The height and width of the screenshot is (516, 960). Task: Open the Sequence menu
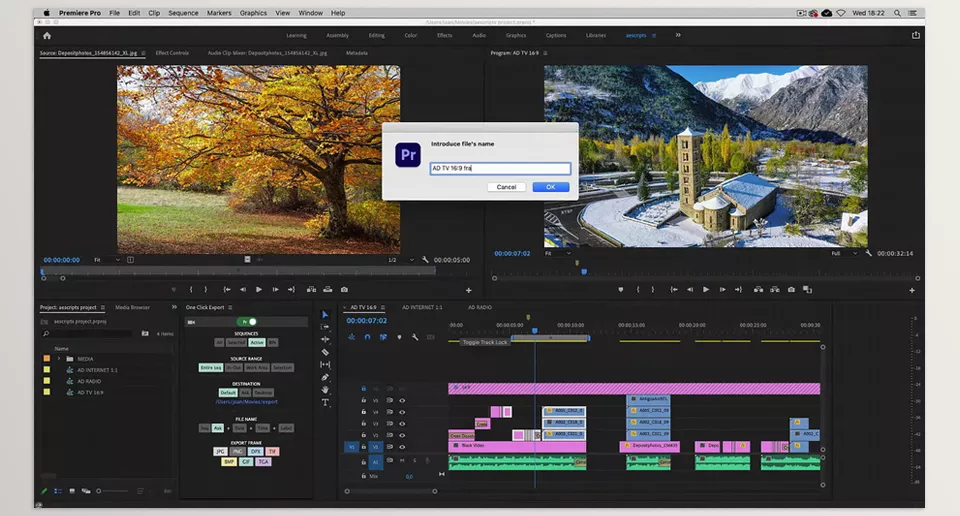[x=183, y=13]
